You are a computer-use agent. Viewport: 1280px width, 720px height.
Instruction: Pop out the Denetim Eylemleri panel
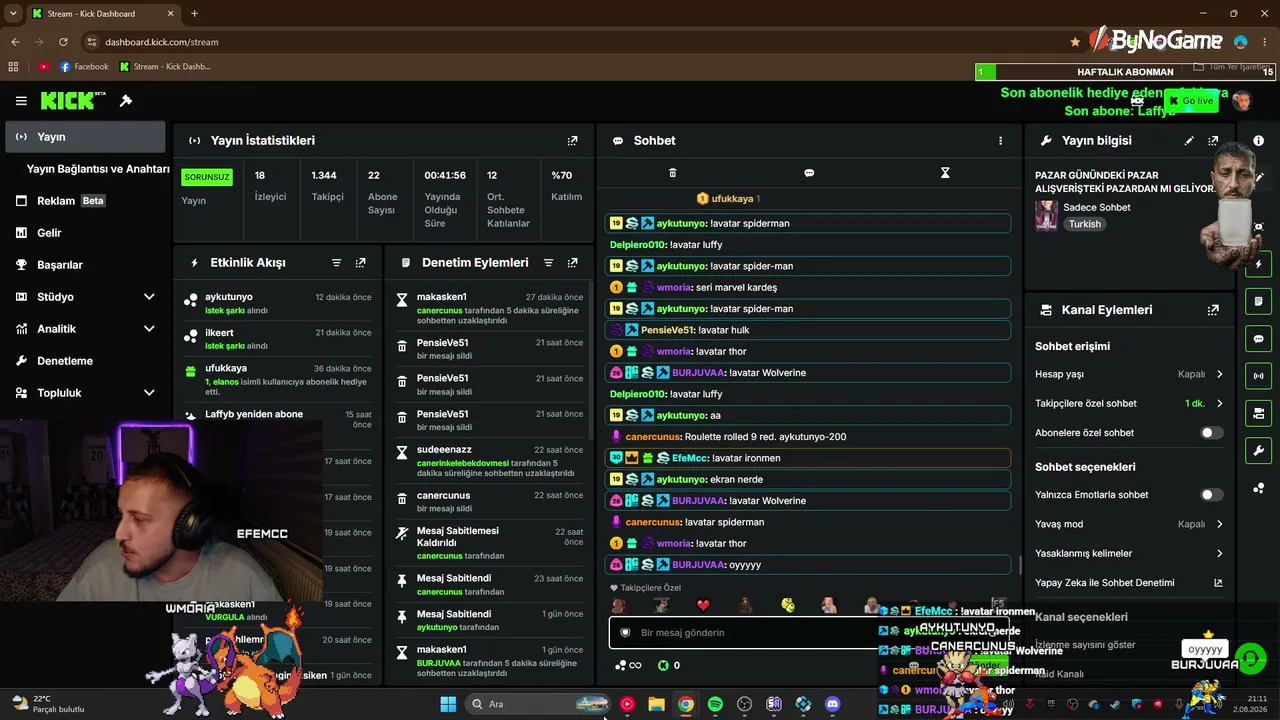tap(572, 263)
